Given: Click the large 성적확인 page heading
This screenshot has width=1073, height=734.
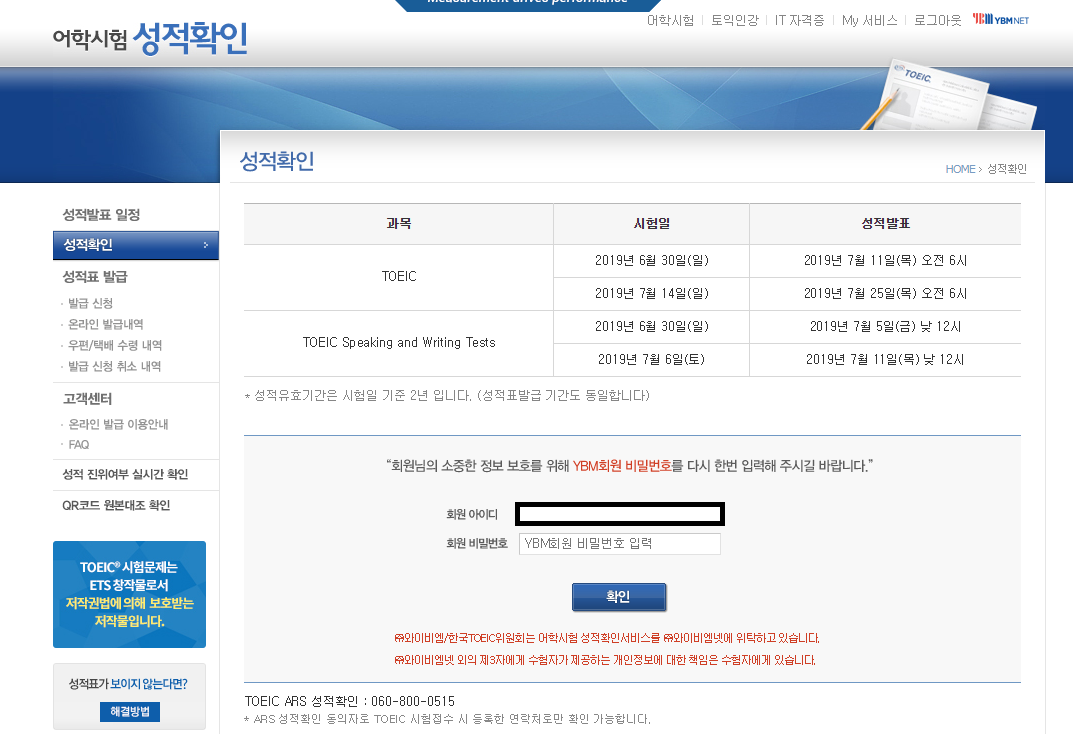Looking at the screenshot, I should 277,161.
